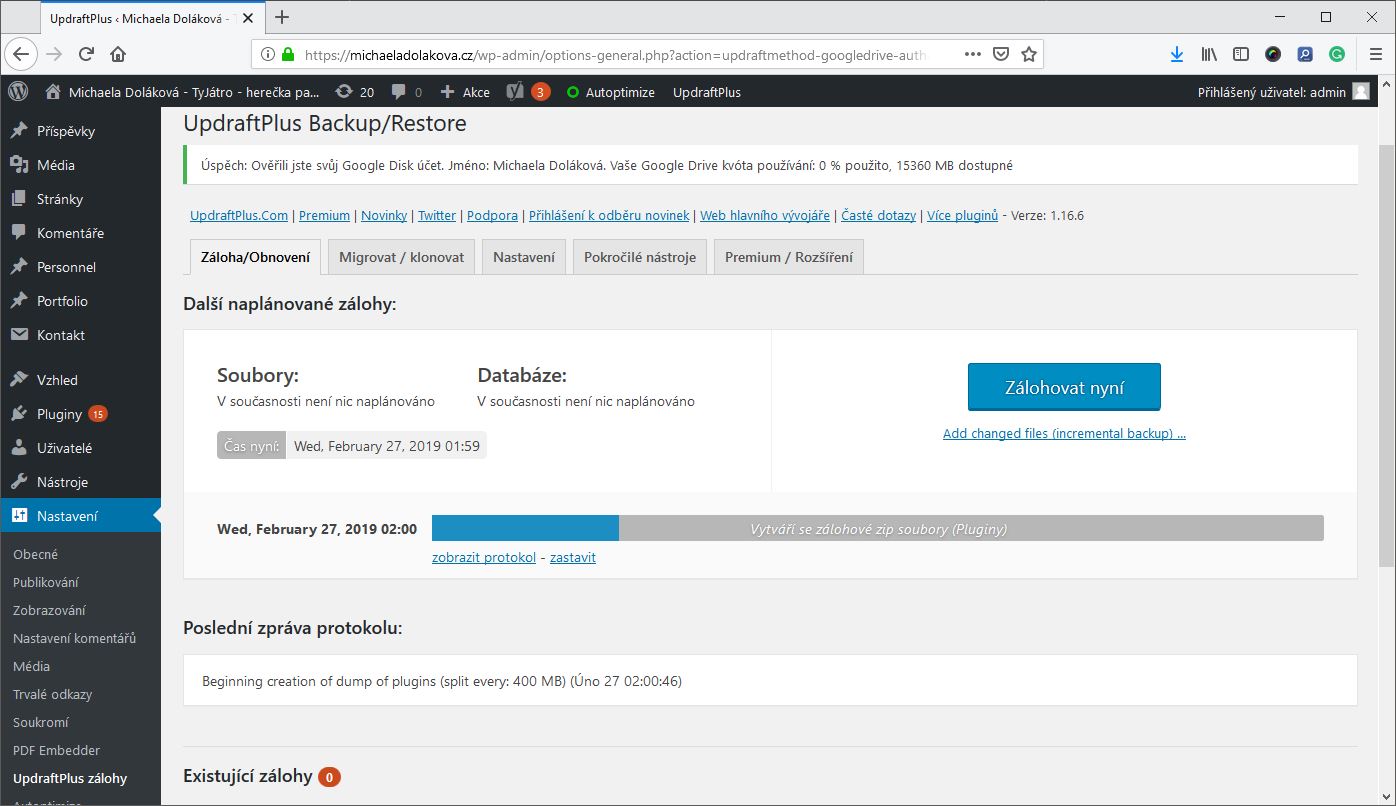Click the WordPress logo in admin bar
1396x806 pixels.
click(x=18, y=92)
